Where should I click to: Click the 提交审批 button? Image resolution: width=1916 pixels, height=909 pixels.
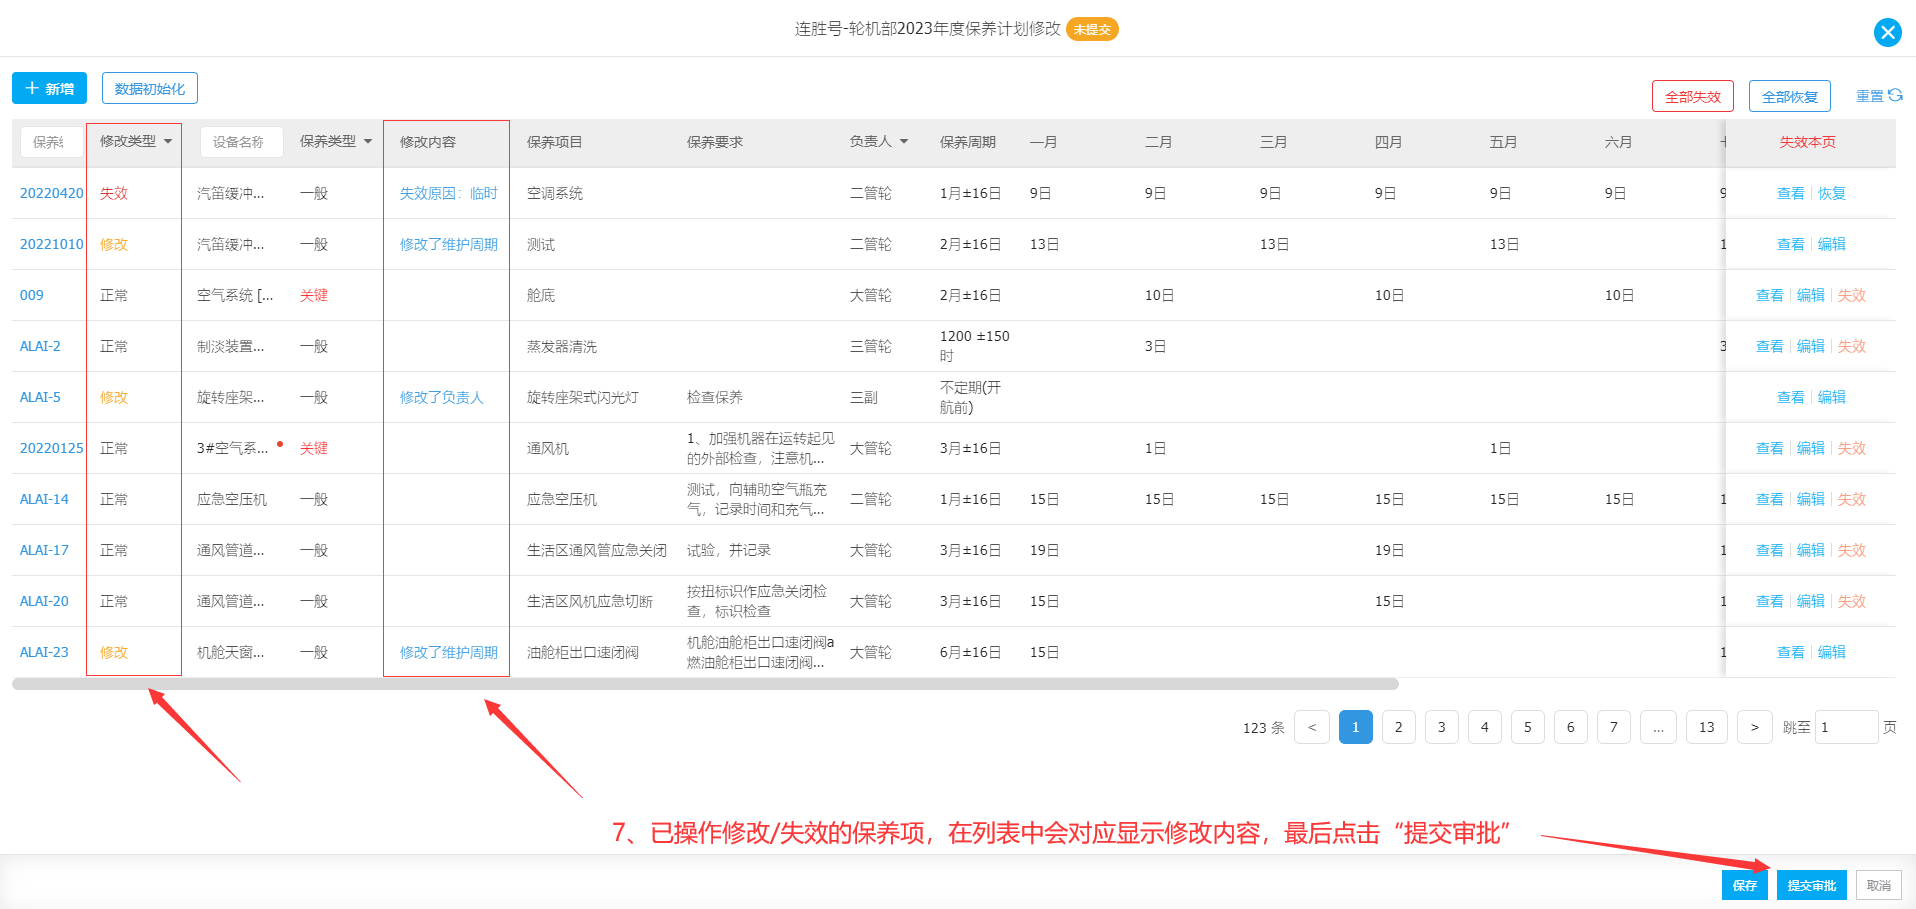(x=1811, y=885)
